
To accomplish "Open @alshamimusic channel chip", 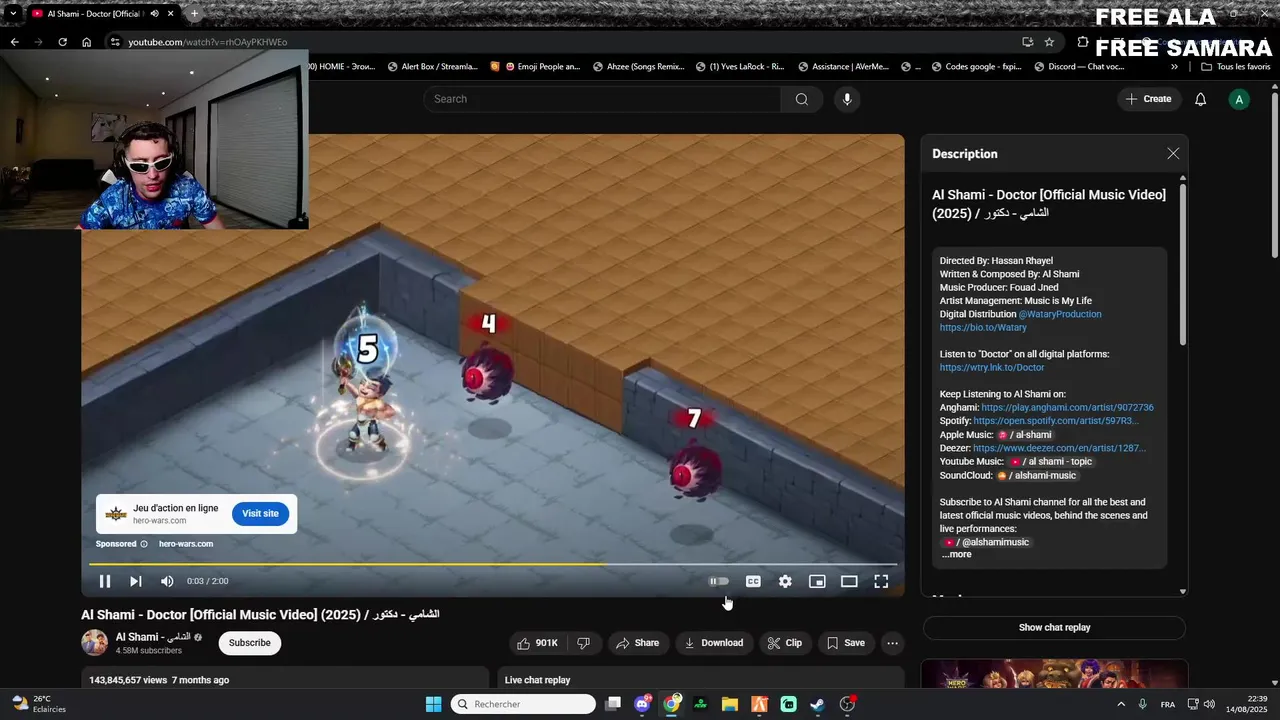I will (986, 542).
